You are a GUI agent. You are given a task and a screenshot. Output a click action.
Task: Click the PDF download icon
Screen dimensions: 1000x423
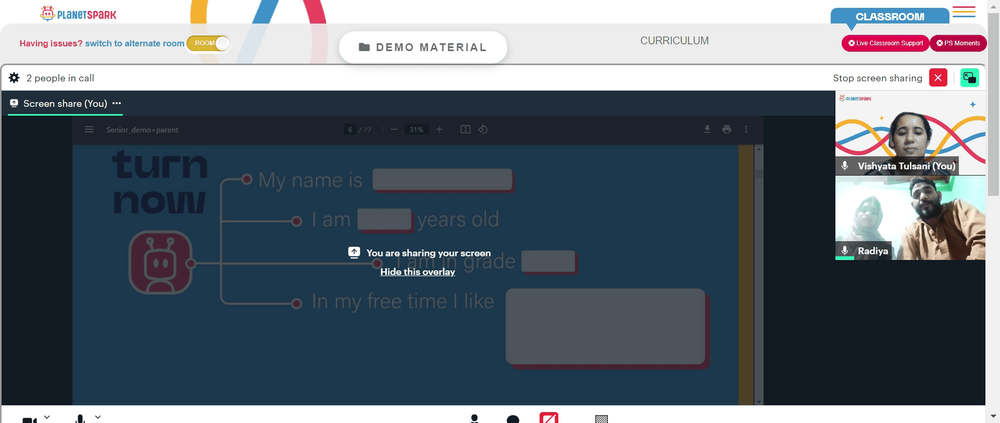[x=707, y=130]
